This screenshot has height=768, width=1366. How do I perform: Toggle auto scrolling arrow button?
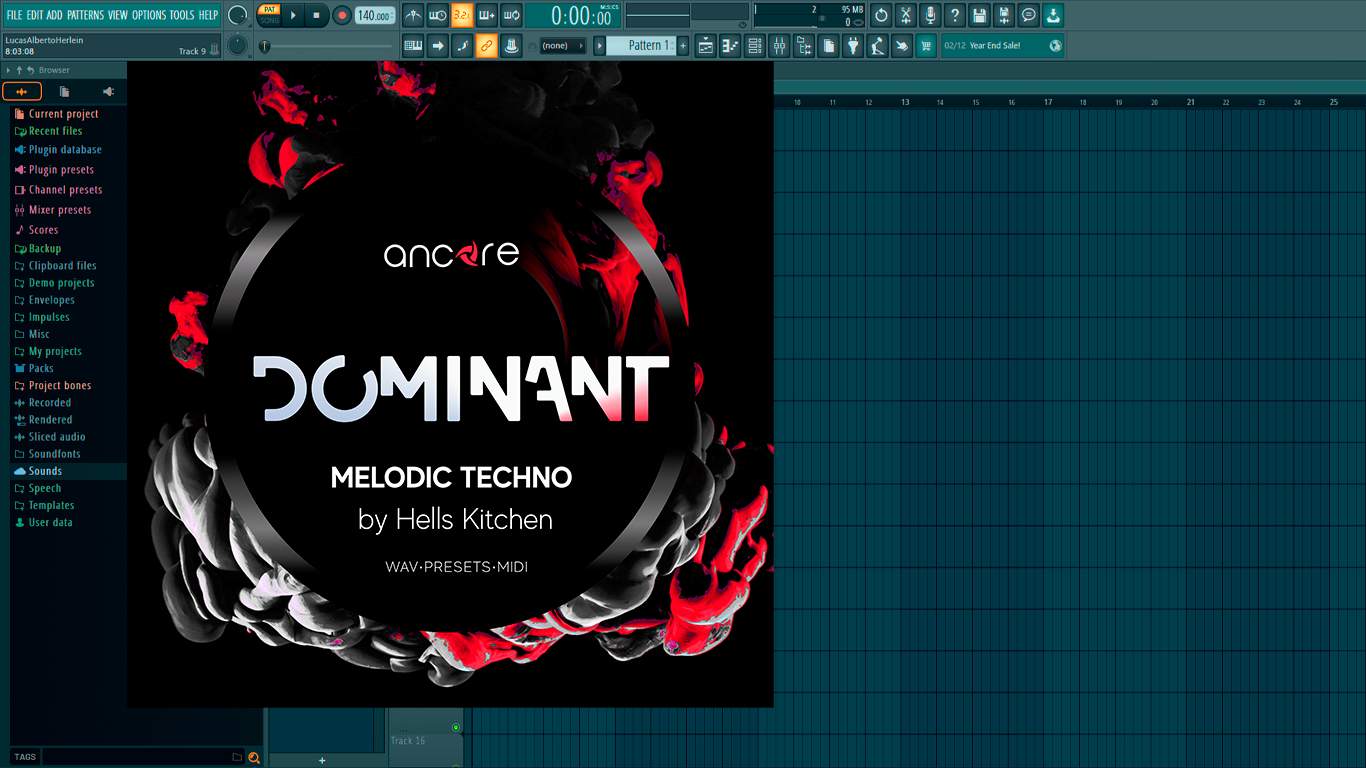[x=438, y=45]
